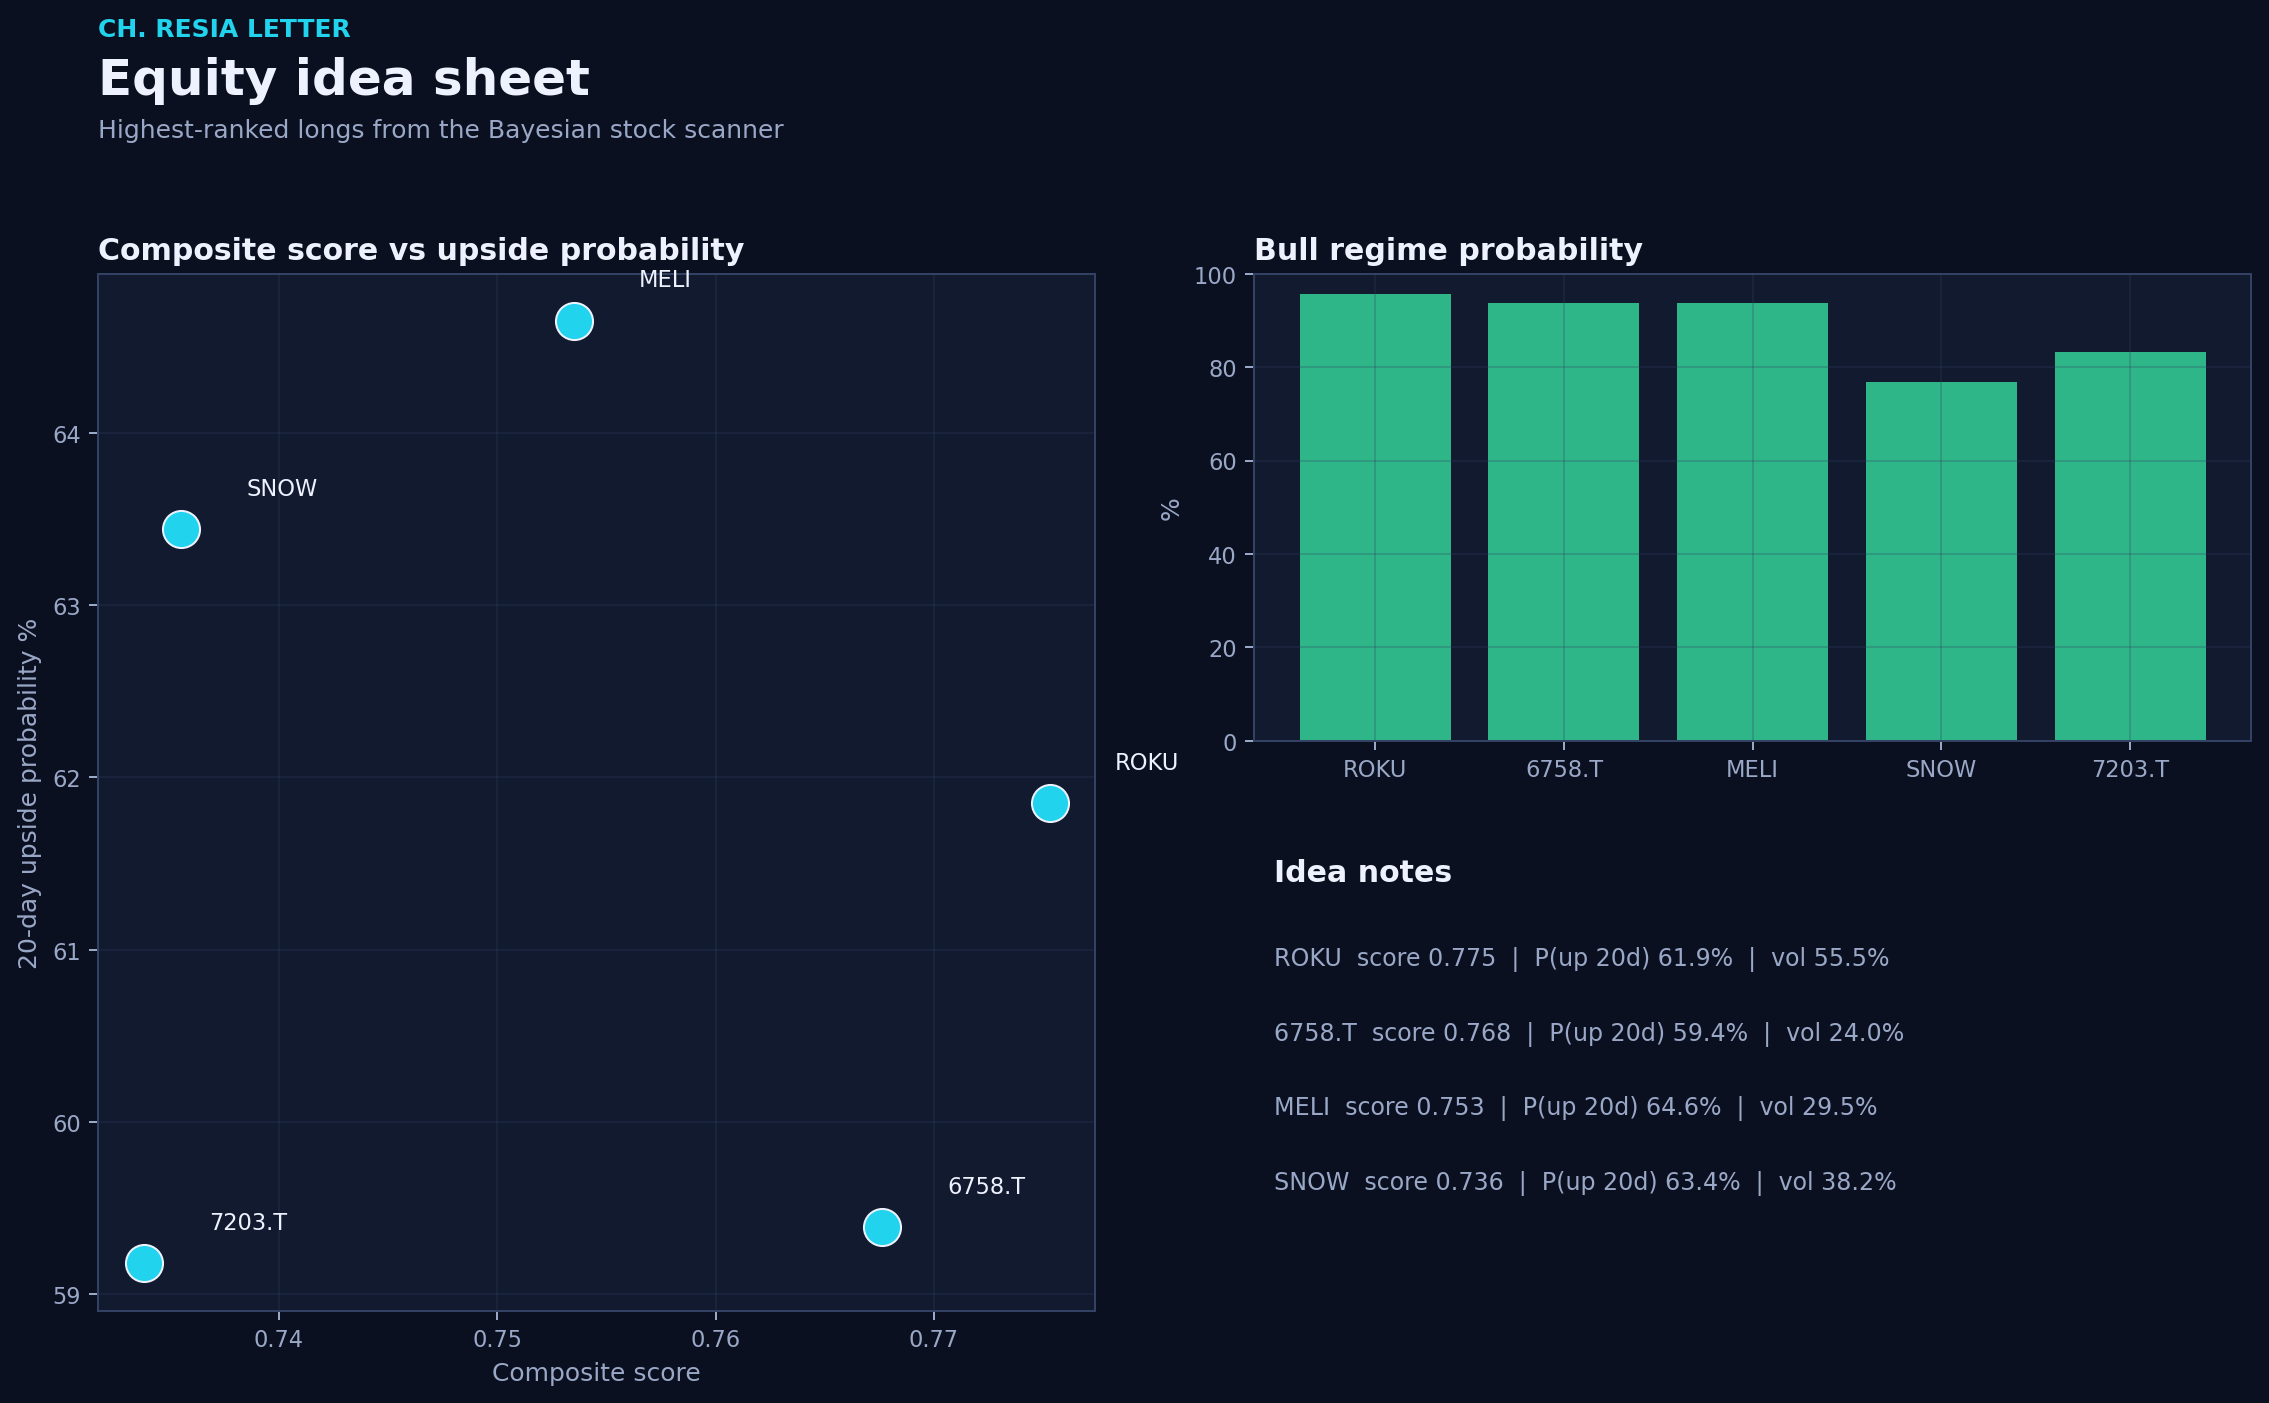Click the 6758.T scatter point

click(x=882, y=1227)
